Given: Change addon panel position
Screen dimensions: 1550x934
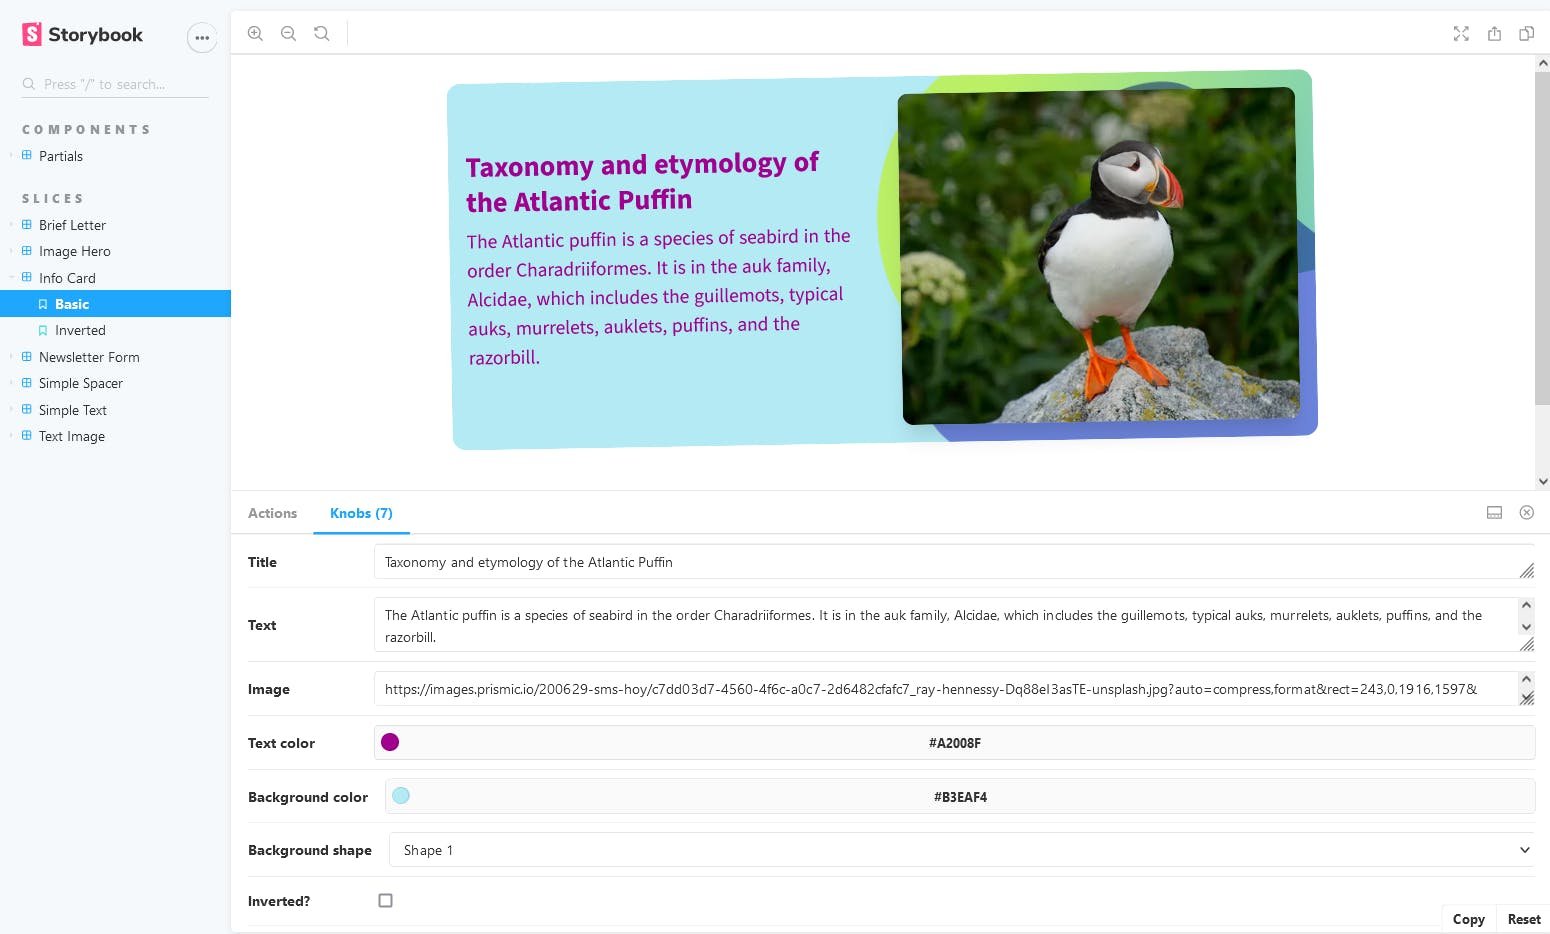Looking at the screenshot, I should click(x=1494, y=512).
